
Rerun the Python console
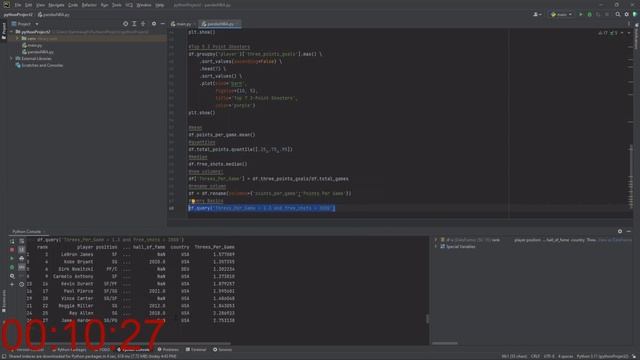(x=12, y=241)
